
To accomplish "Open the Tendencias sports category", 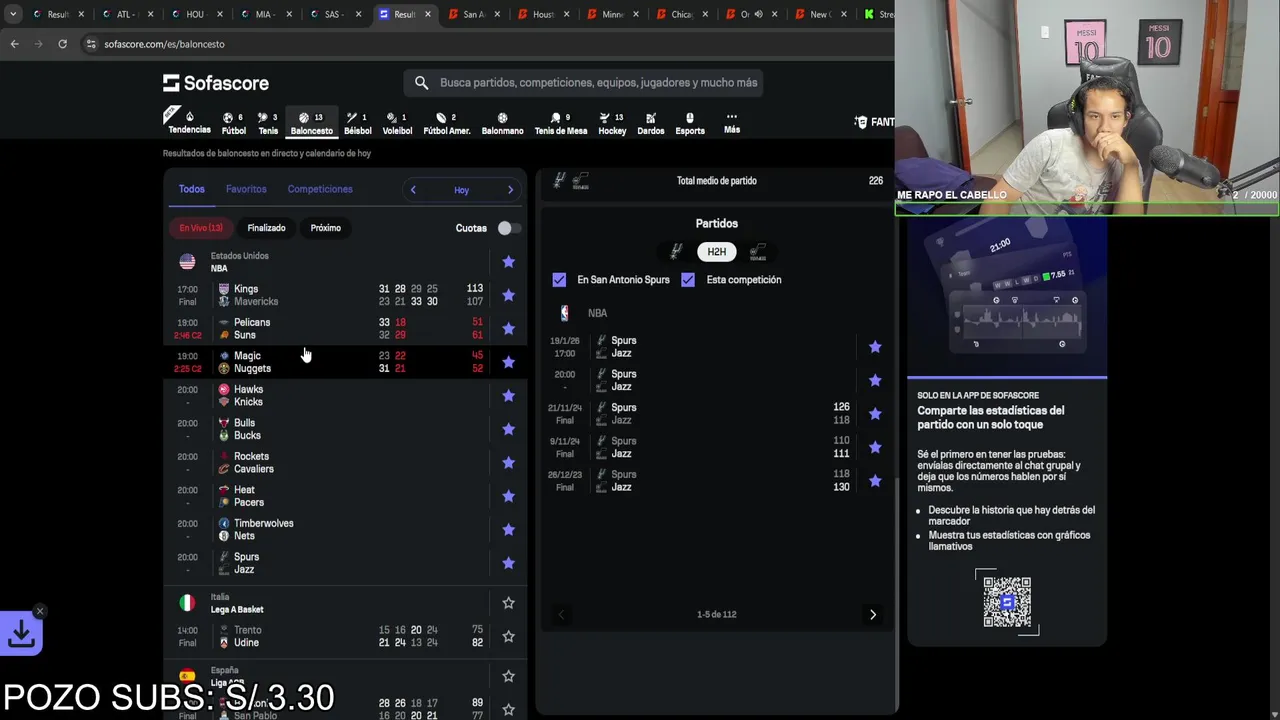I will (189, 122).
